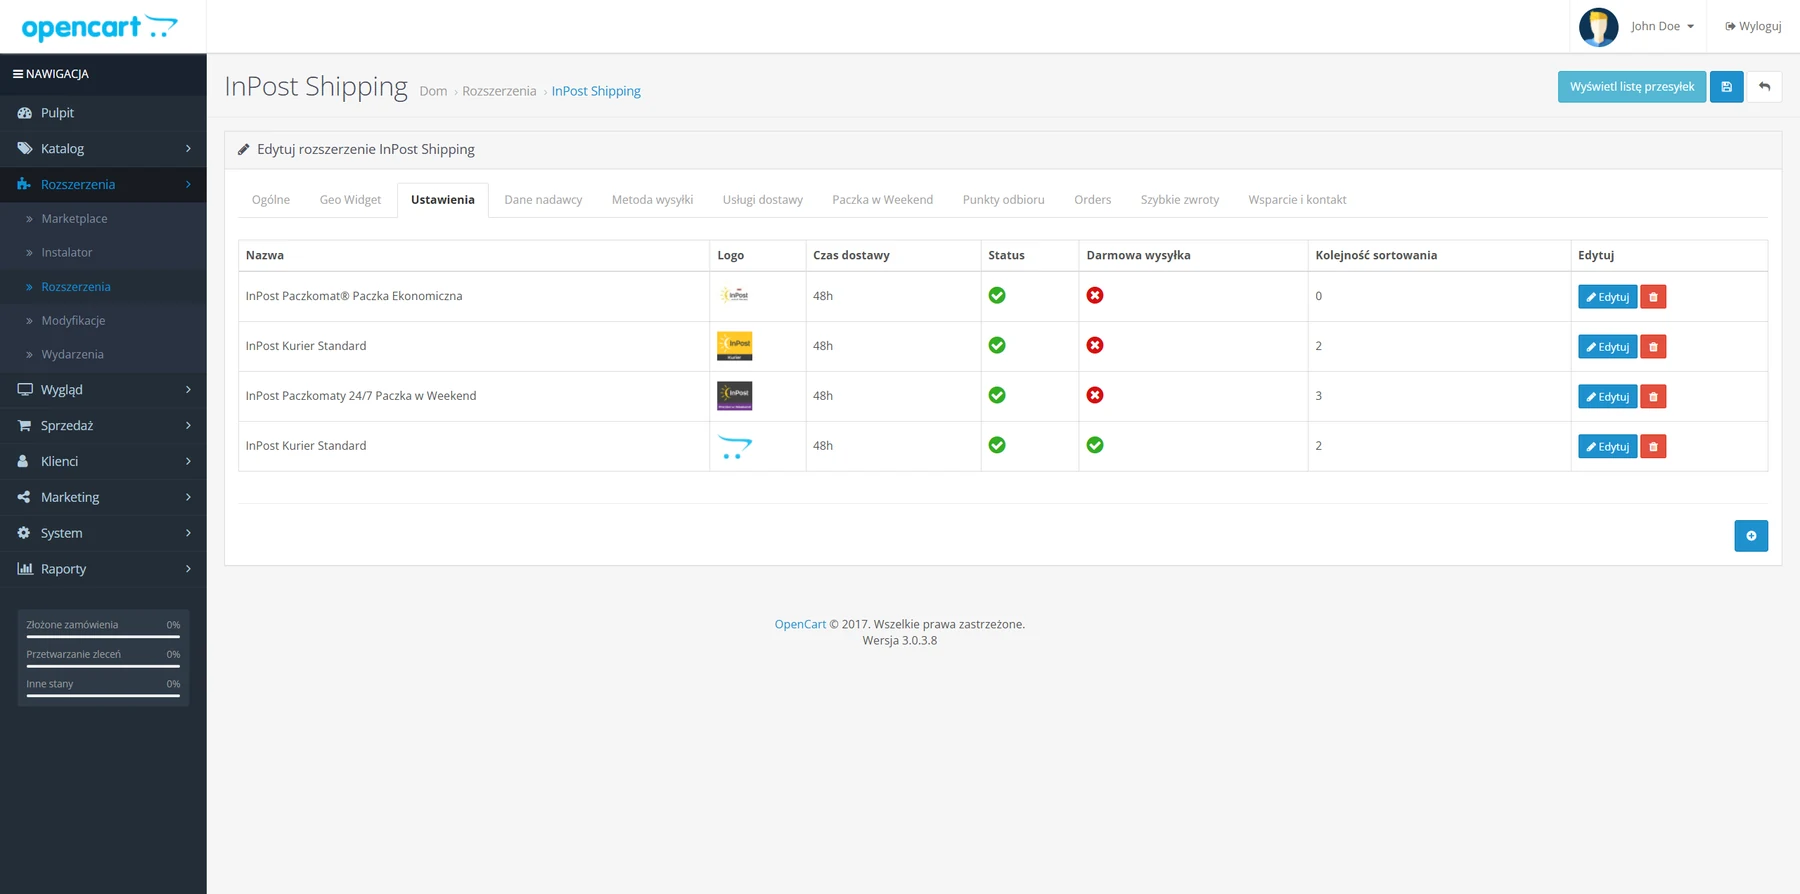Follow the OpenCart footer link
Image resolution: width=1800 pixels, height=894 pixels.
800,624
